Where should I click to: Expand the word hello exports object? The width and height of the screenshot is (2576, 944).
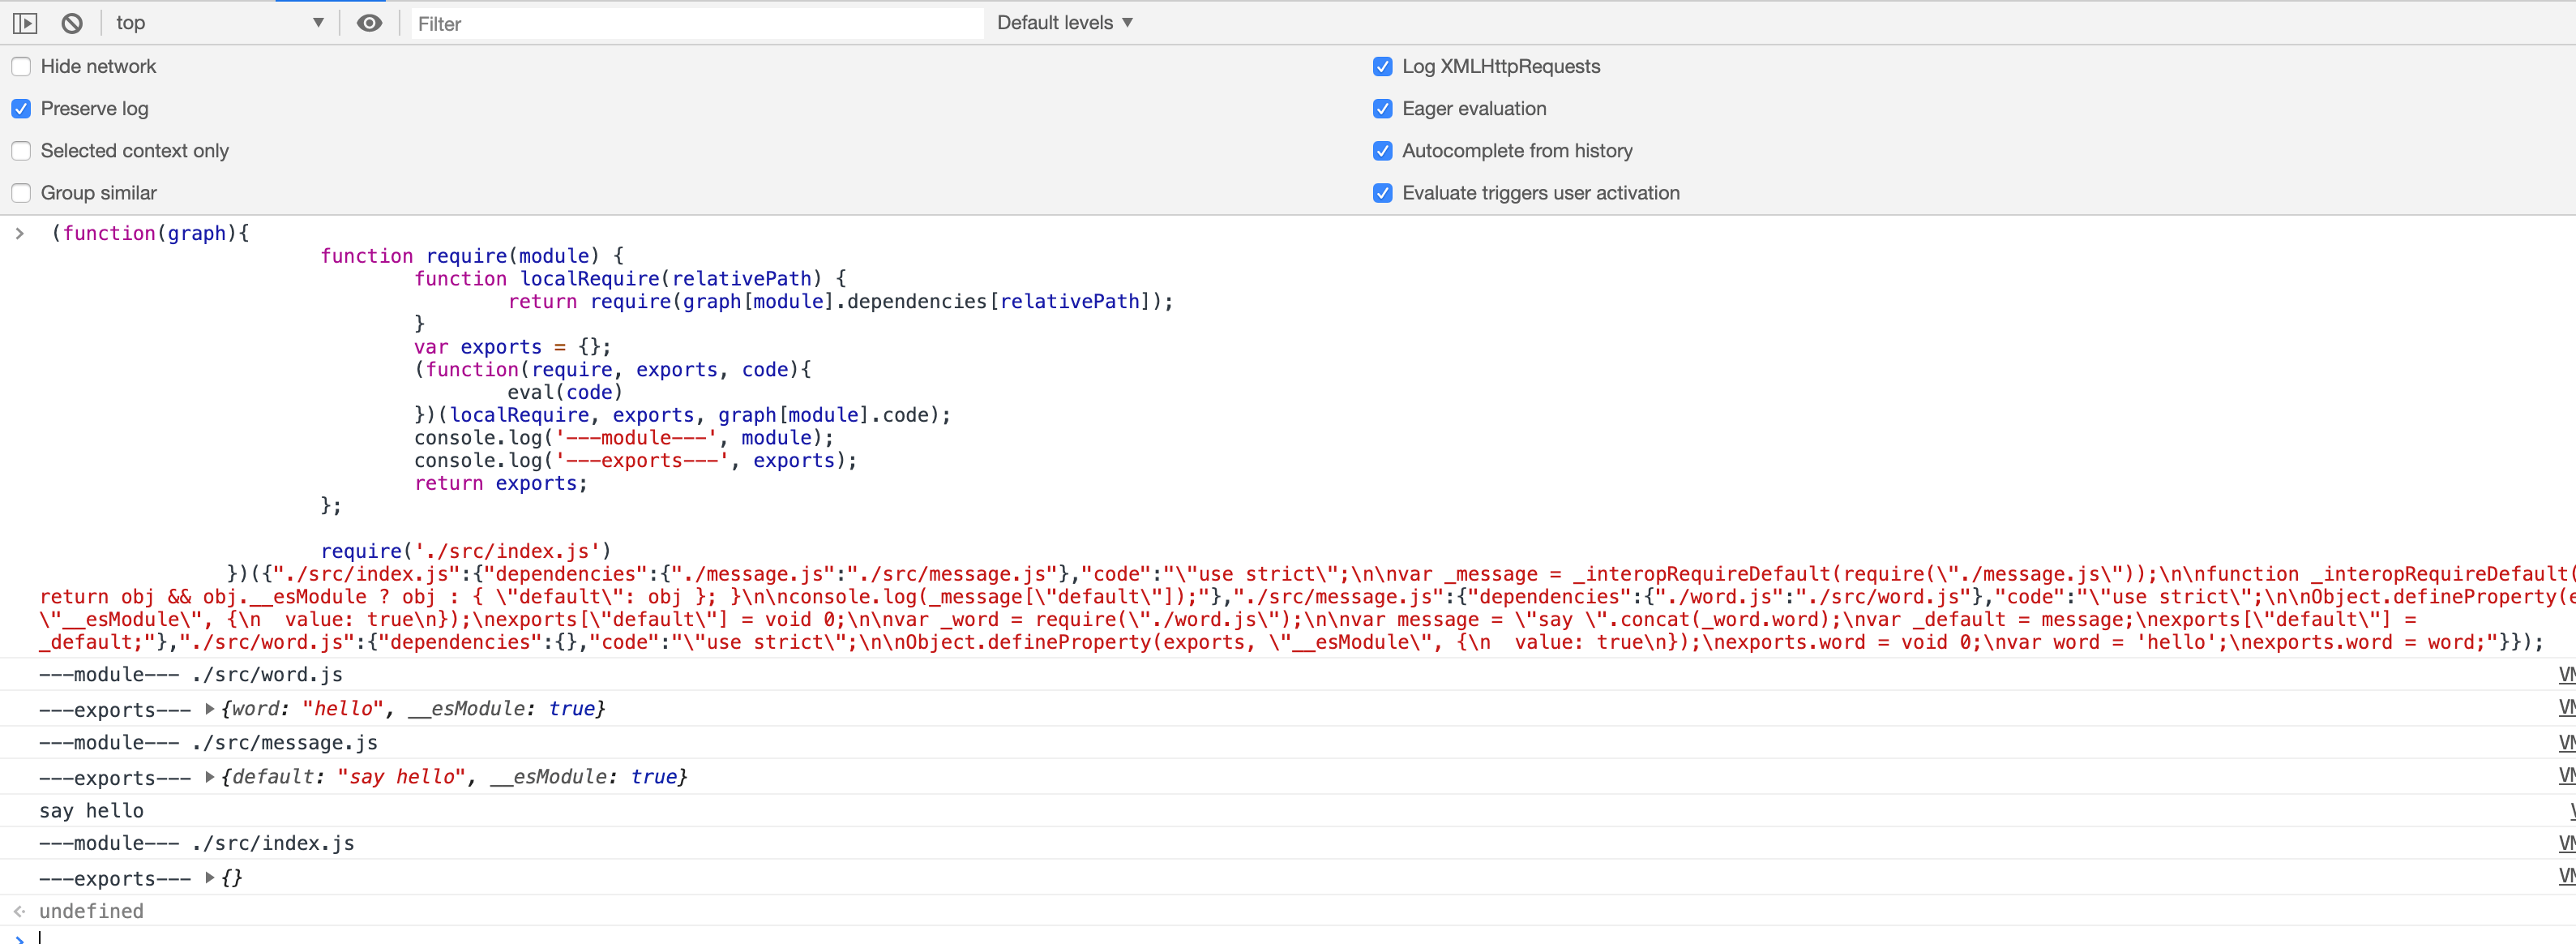click(210, 708)
